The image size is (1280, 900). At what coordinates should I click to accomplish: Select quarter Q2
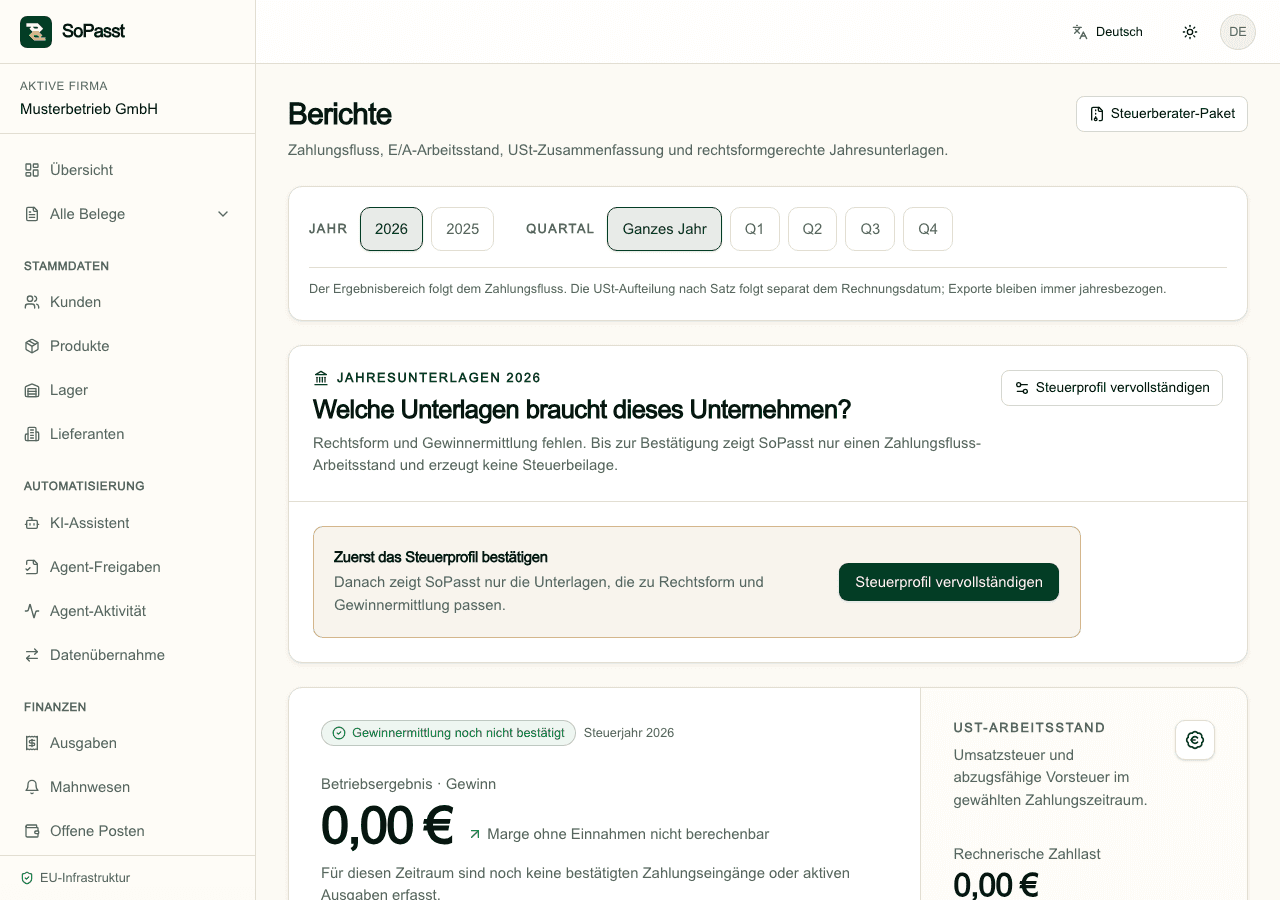coord(812,229)
